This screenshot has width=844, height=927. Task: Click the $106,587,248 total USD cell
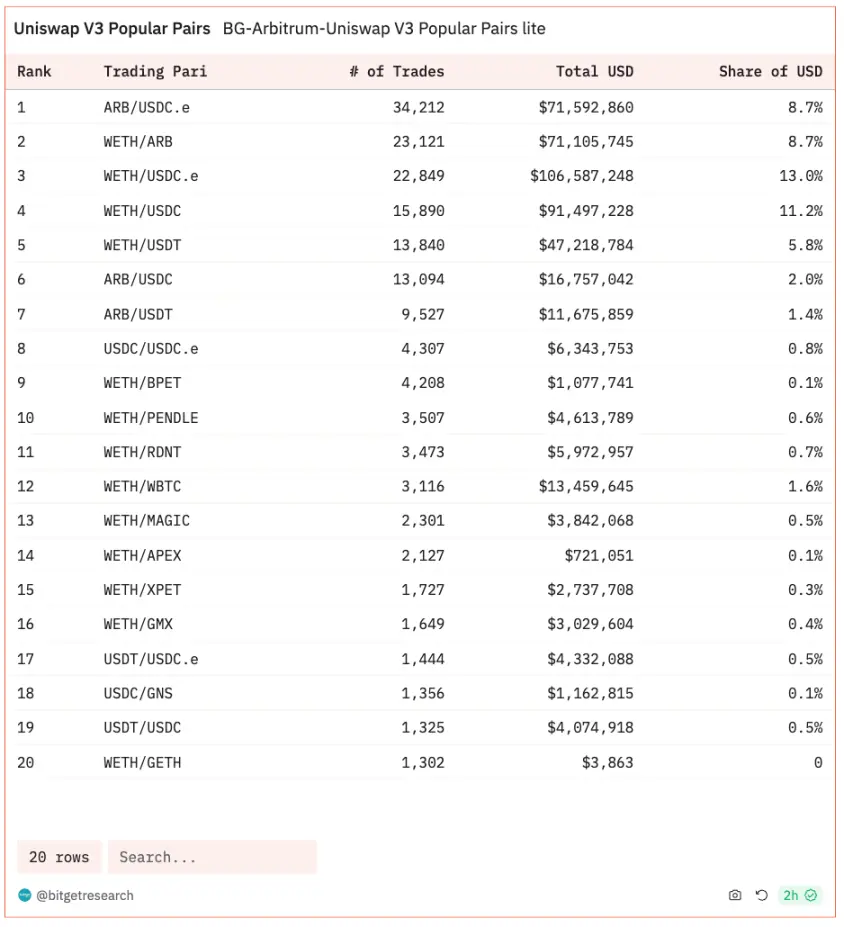point(582,176)
